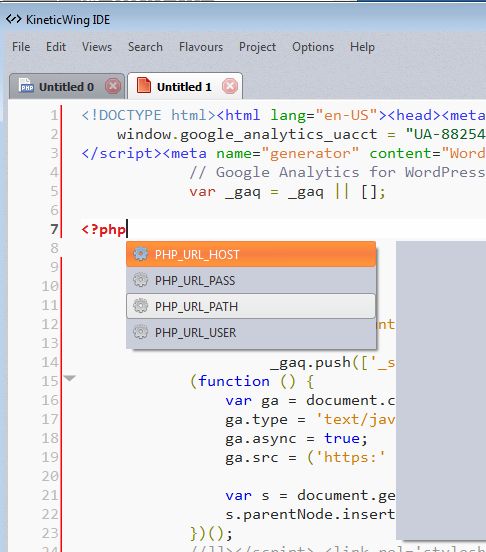This screenshot has width=486, height=552.
Task: Select PHP_URL_PATH from autocomplete list
Action: pos(251,306)
